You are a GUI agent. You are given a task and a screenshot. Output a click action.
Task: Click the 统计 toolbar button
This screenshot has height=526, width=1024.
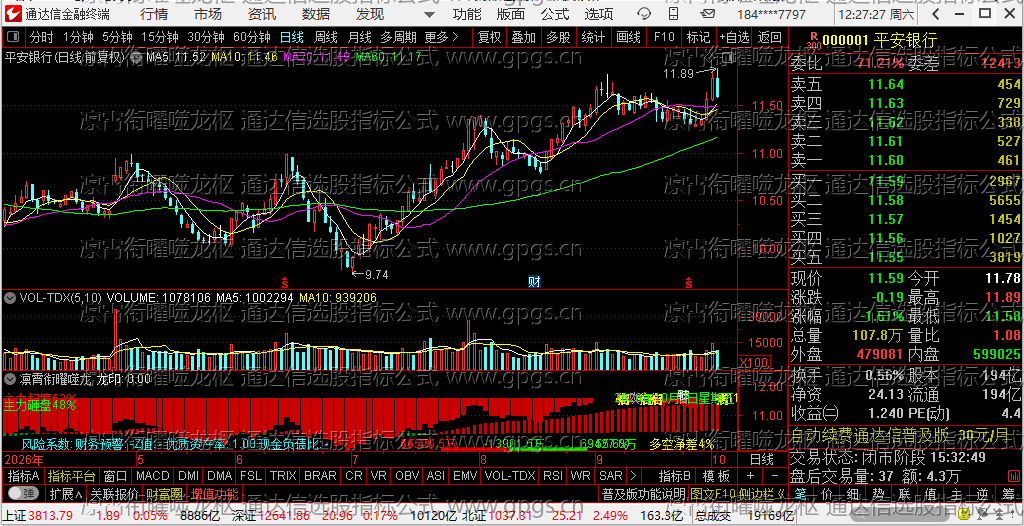tap(593, 37)
